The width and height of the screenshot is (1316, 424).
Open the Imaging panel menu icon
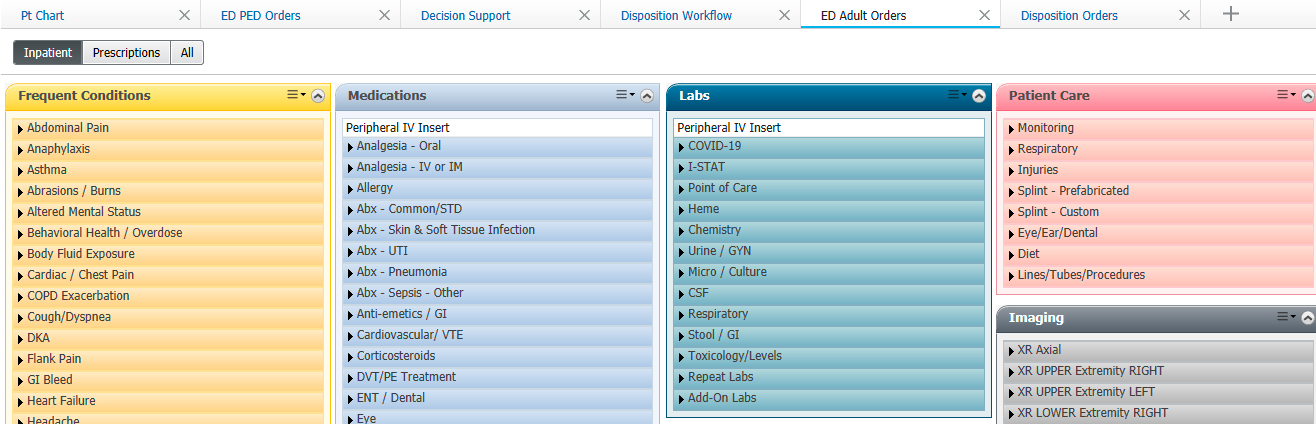tap(1286, 317)
